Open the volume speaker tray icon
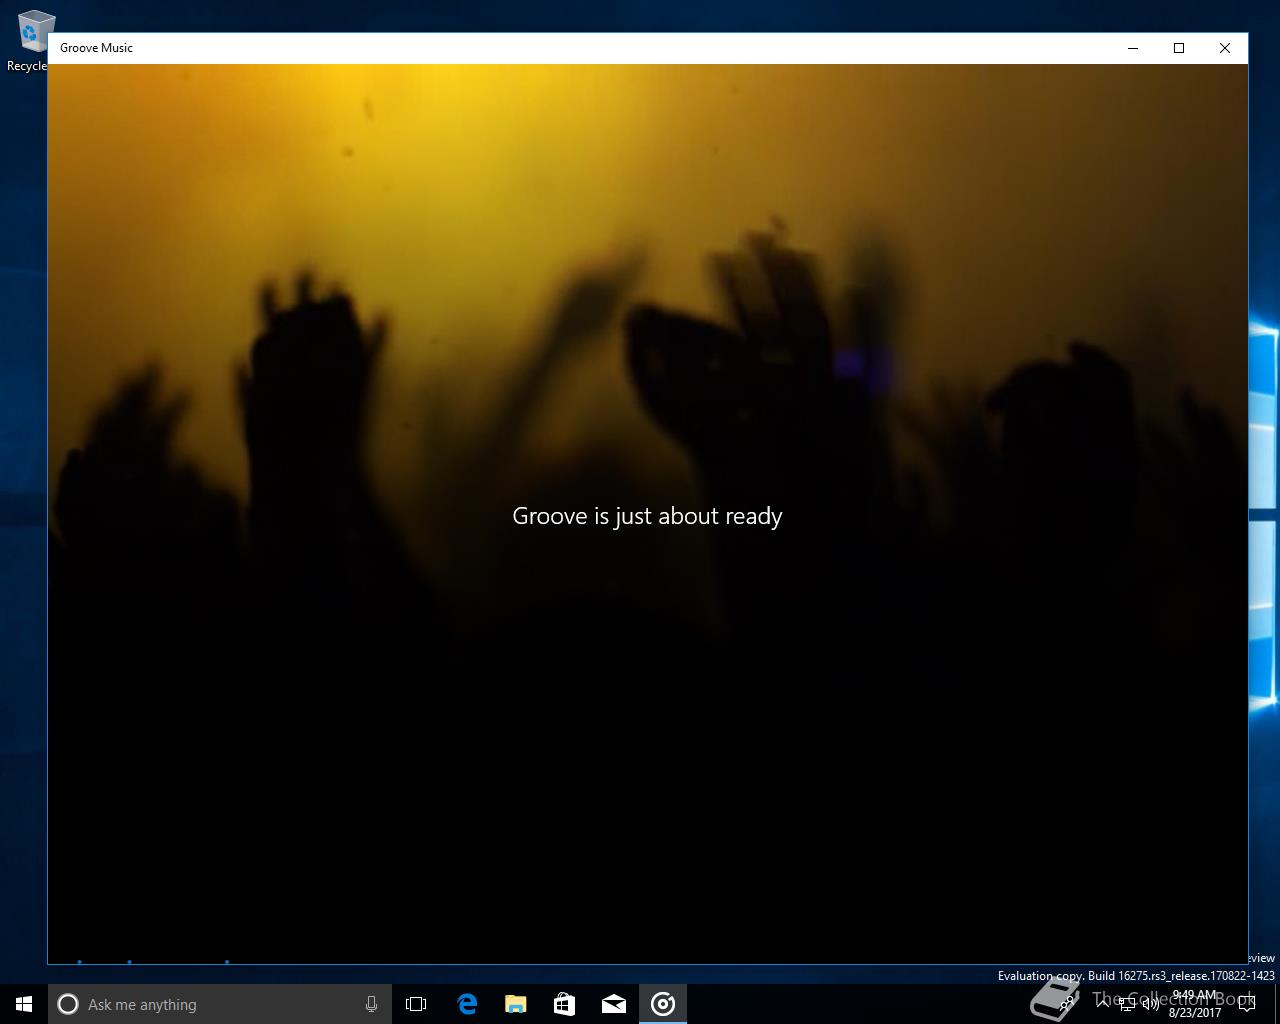Screen dimensions: 1280x1024 point(1151,1004)
